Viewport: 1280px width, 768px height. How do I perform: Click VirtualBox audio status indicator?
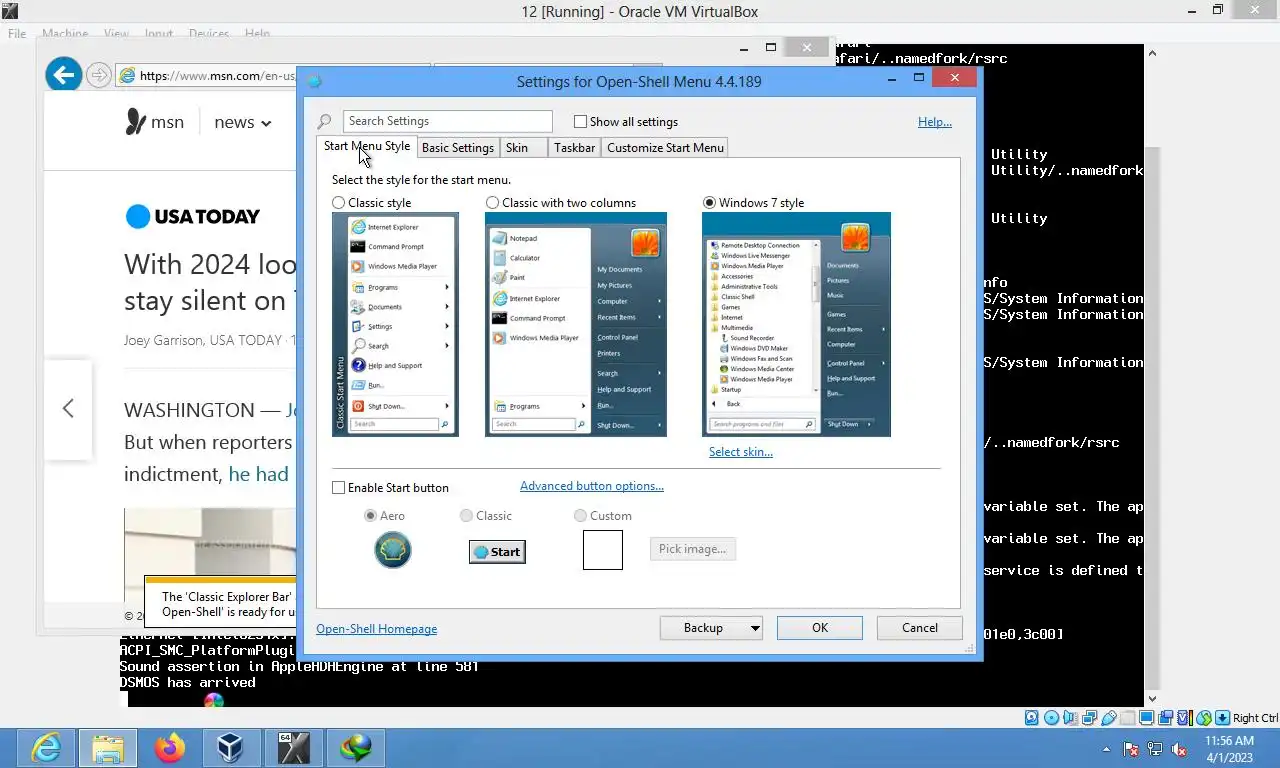[x=1070, y=718]
